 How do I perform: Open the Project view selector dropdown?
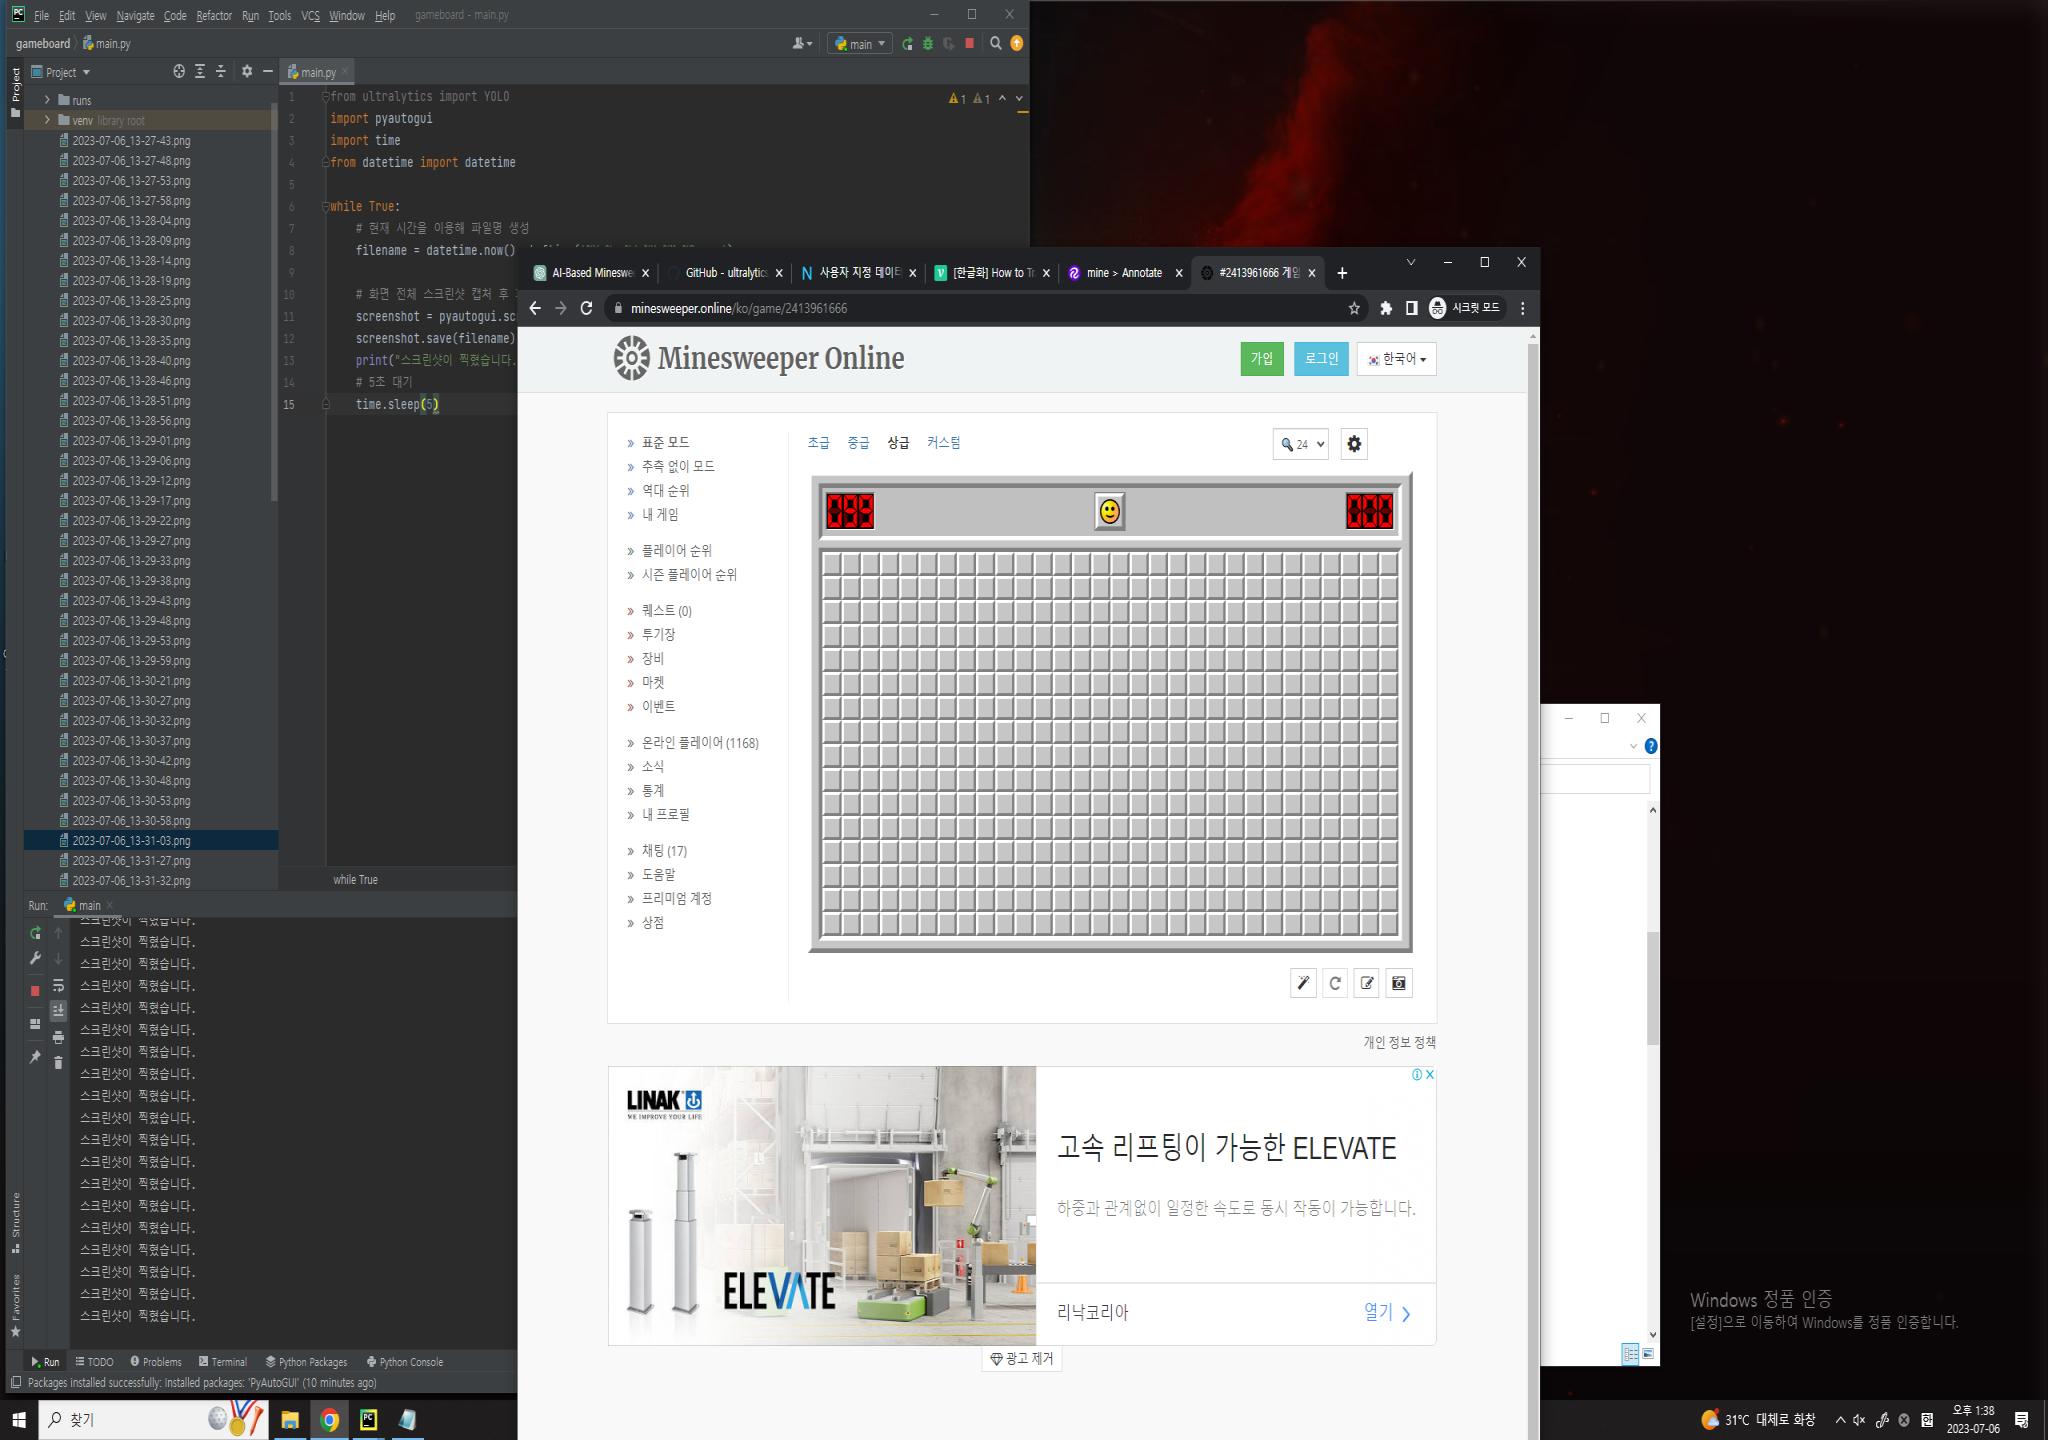click(x=61, y=72)
